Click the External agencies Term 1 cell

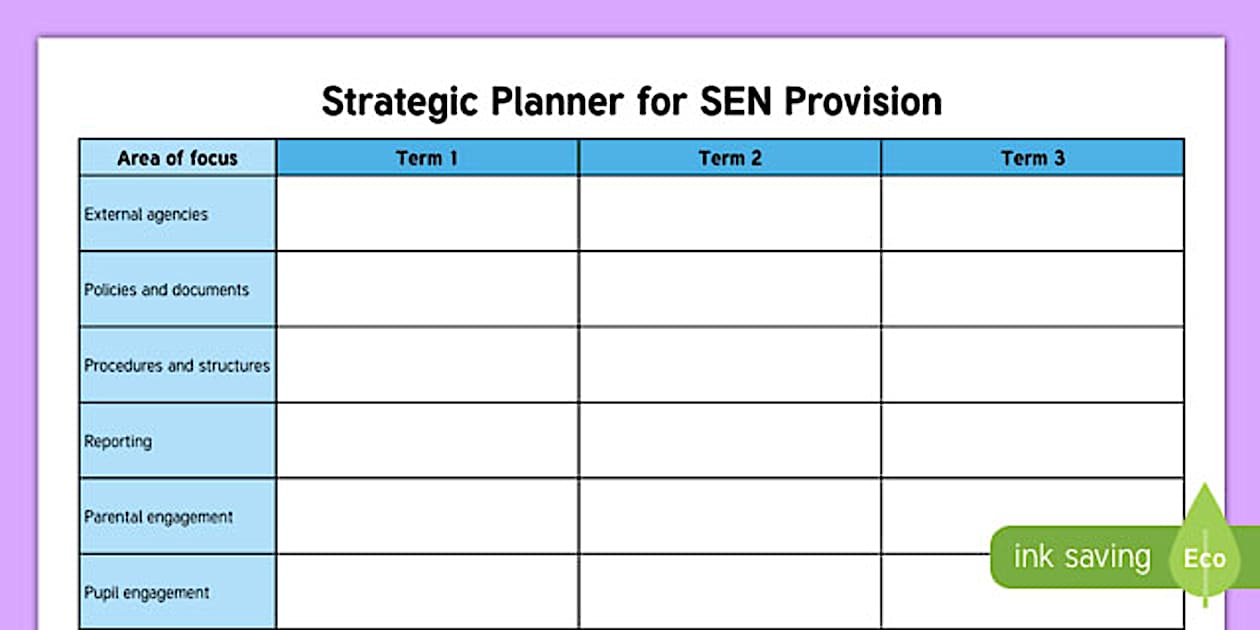click(427, 214)
